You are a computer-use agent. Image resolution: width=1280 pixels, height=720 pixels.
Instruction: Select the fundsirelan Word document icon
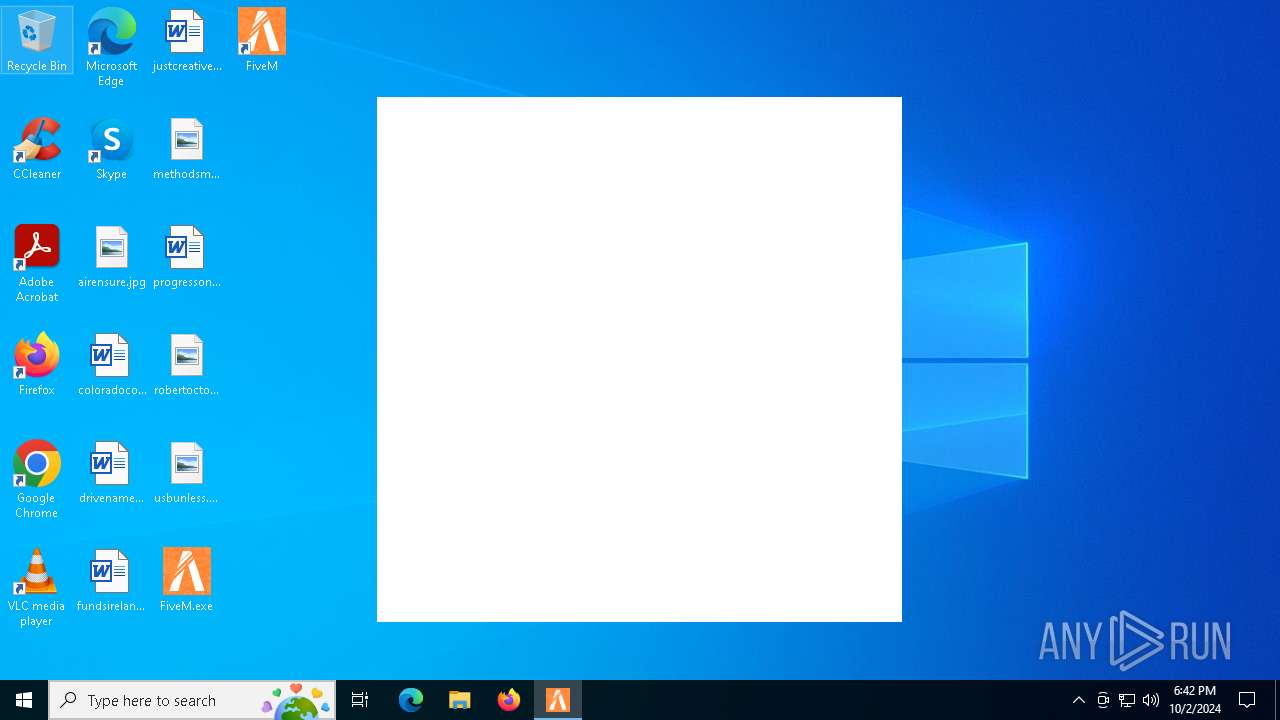(111, 580)
